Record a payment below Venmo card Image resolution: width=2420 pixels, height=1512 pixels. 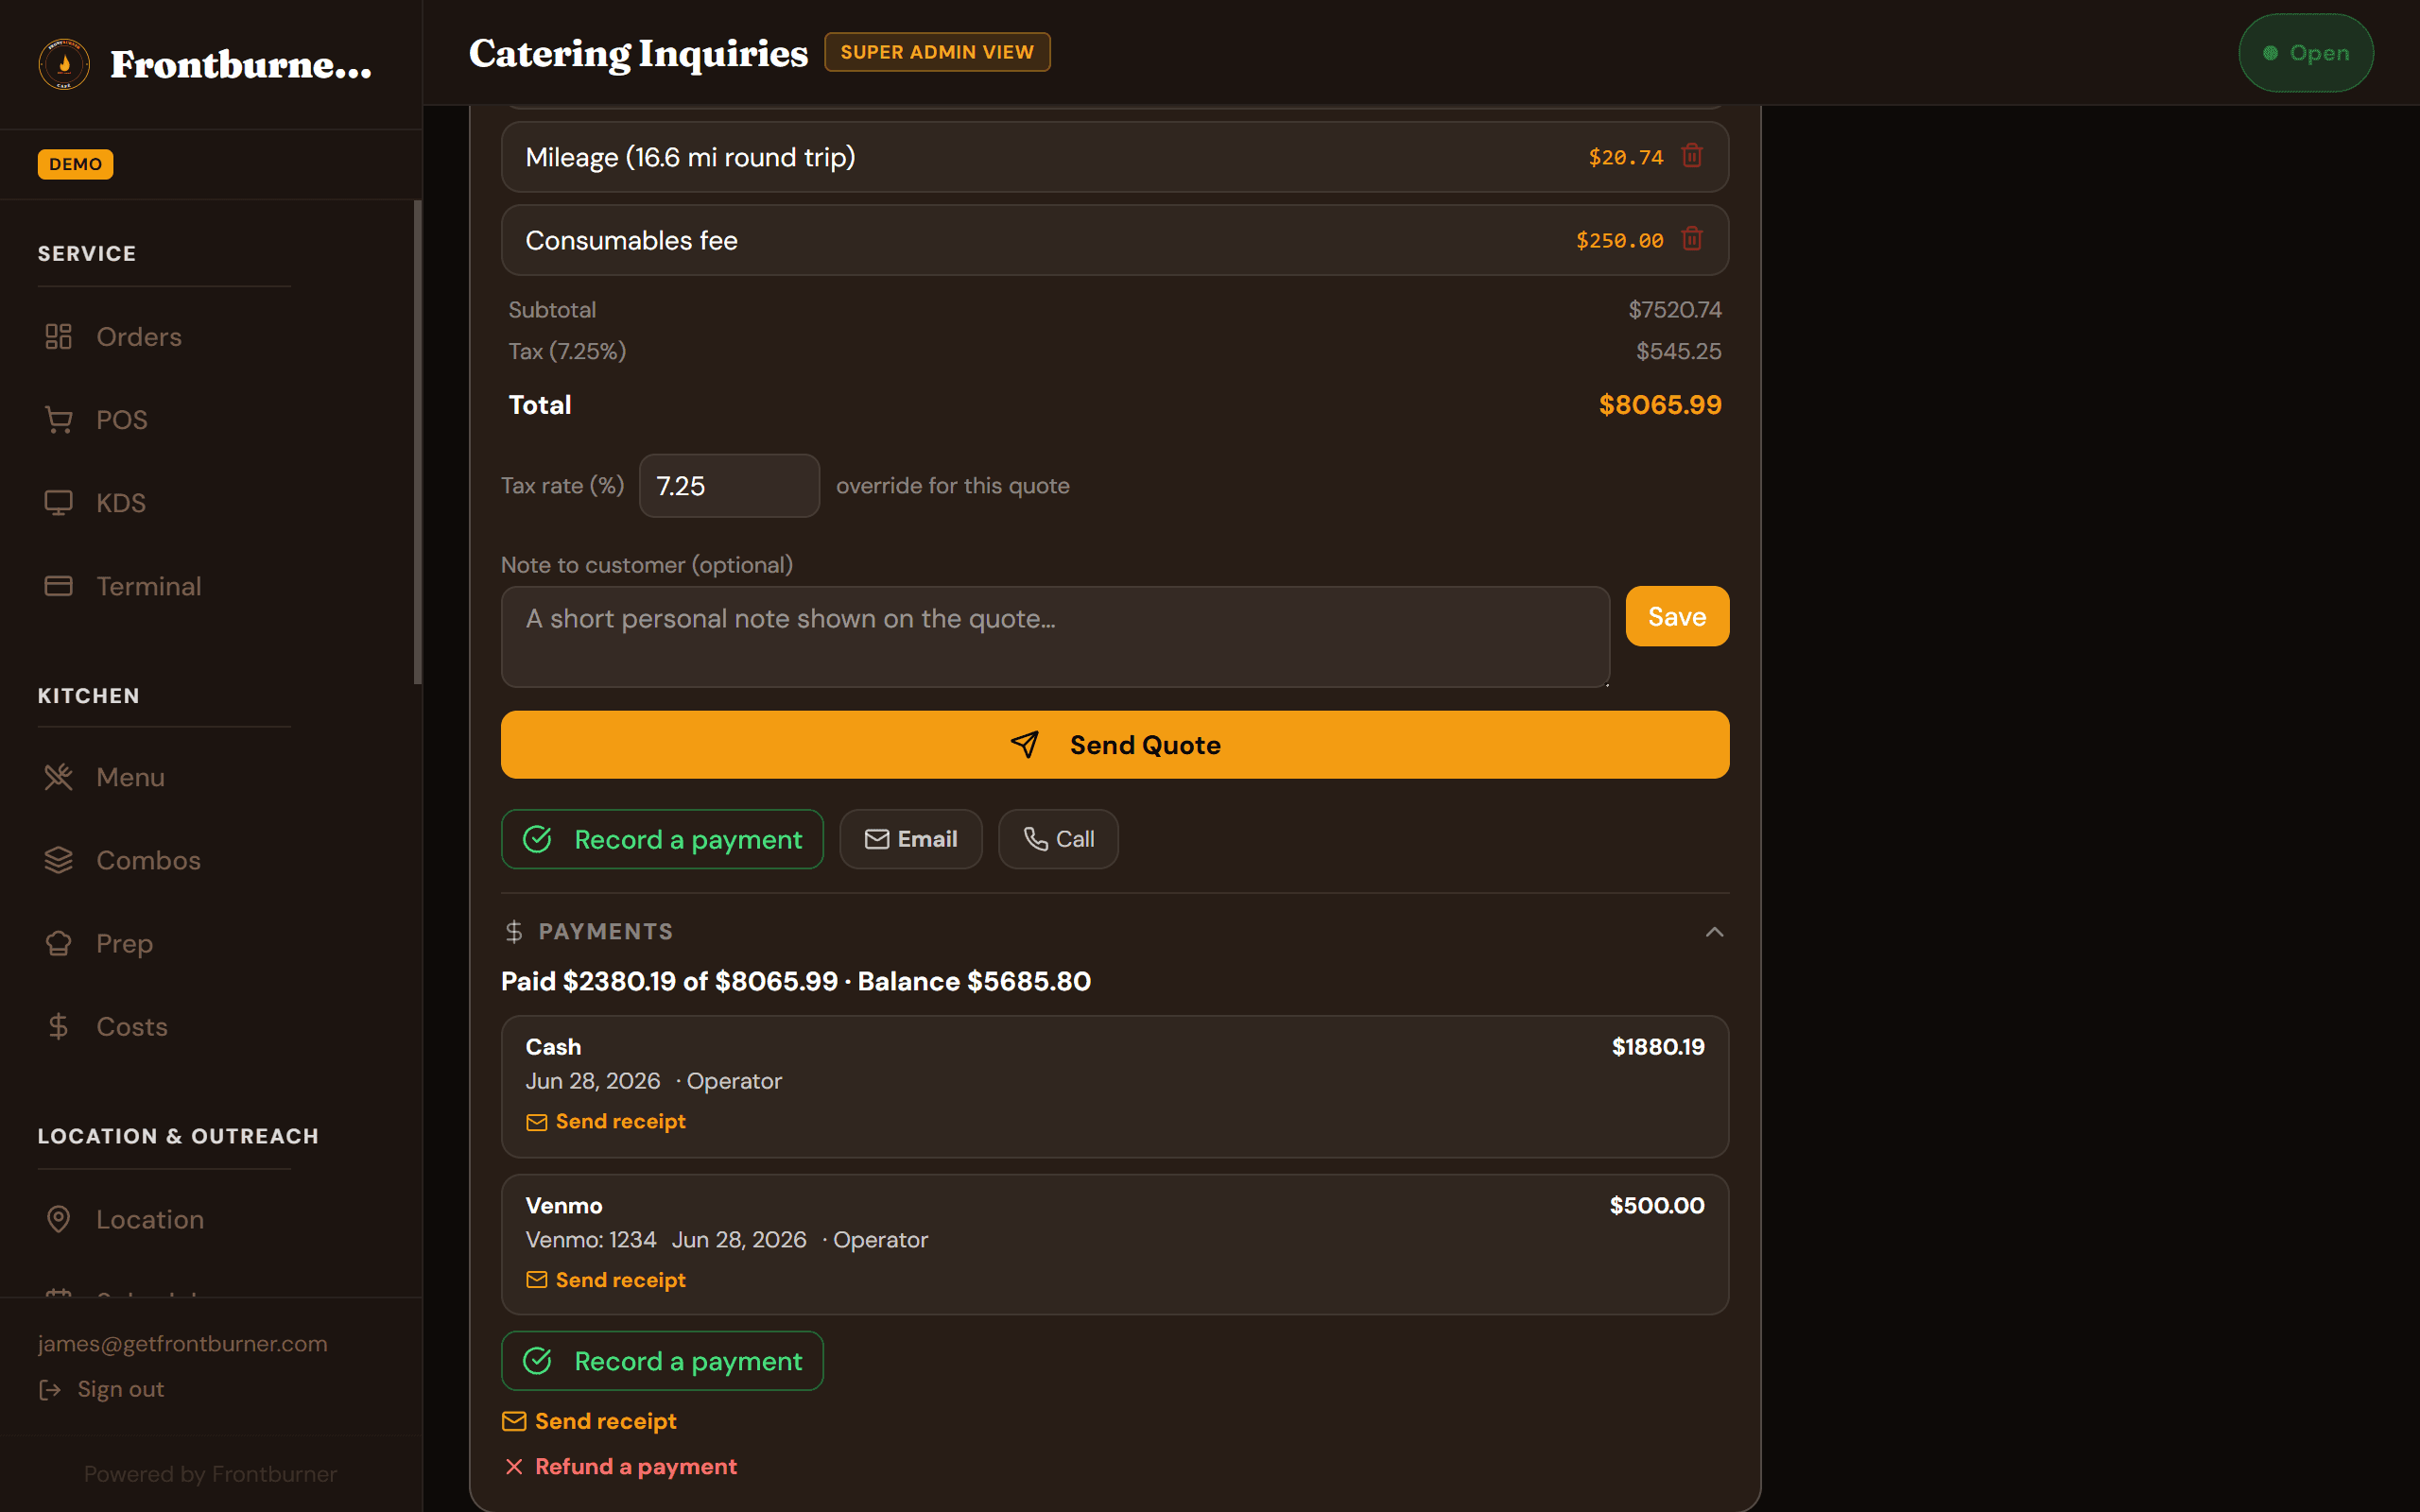tap(662, 1361)
